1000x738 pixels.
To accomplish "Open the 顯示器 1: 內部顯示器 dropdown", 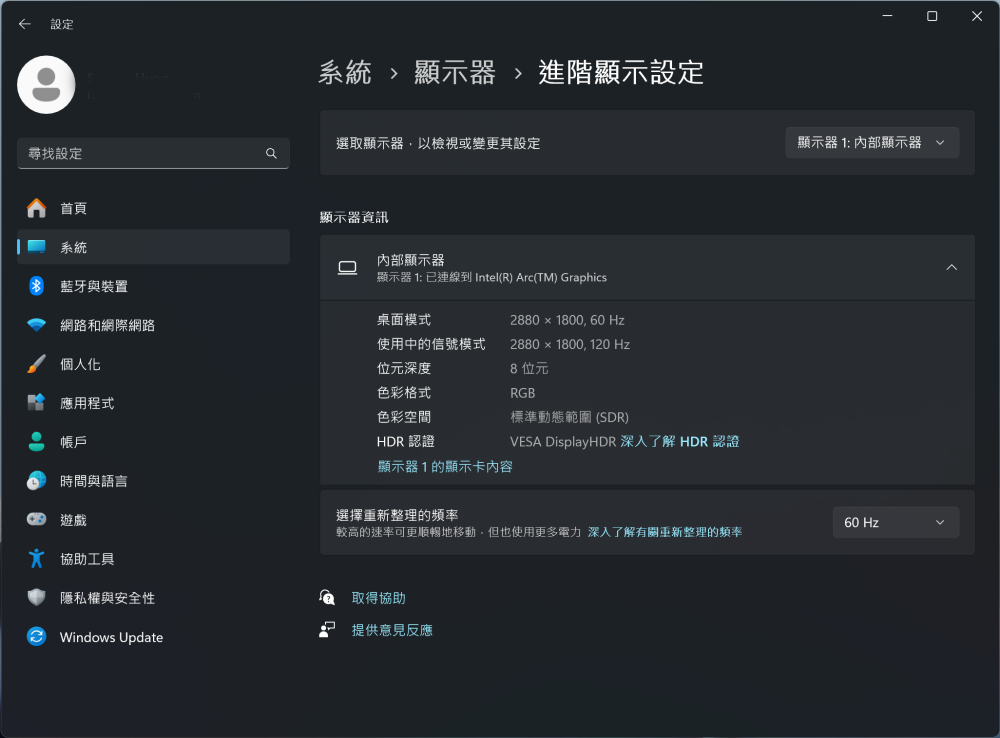I will (872, 143).
